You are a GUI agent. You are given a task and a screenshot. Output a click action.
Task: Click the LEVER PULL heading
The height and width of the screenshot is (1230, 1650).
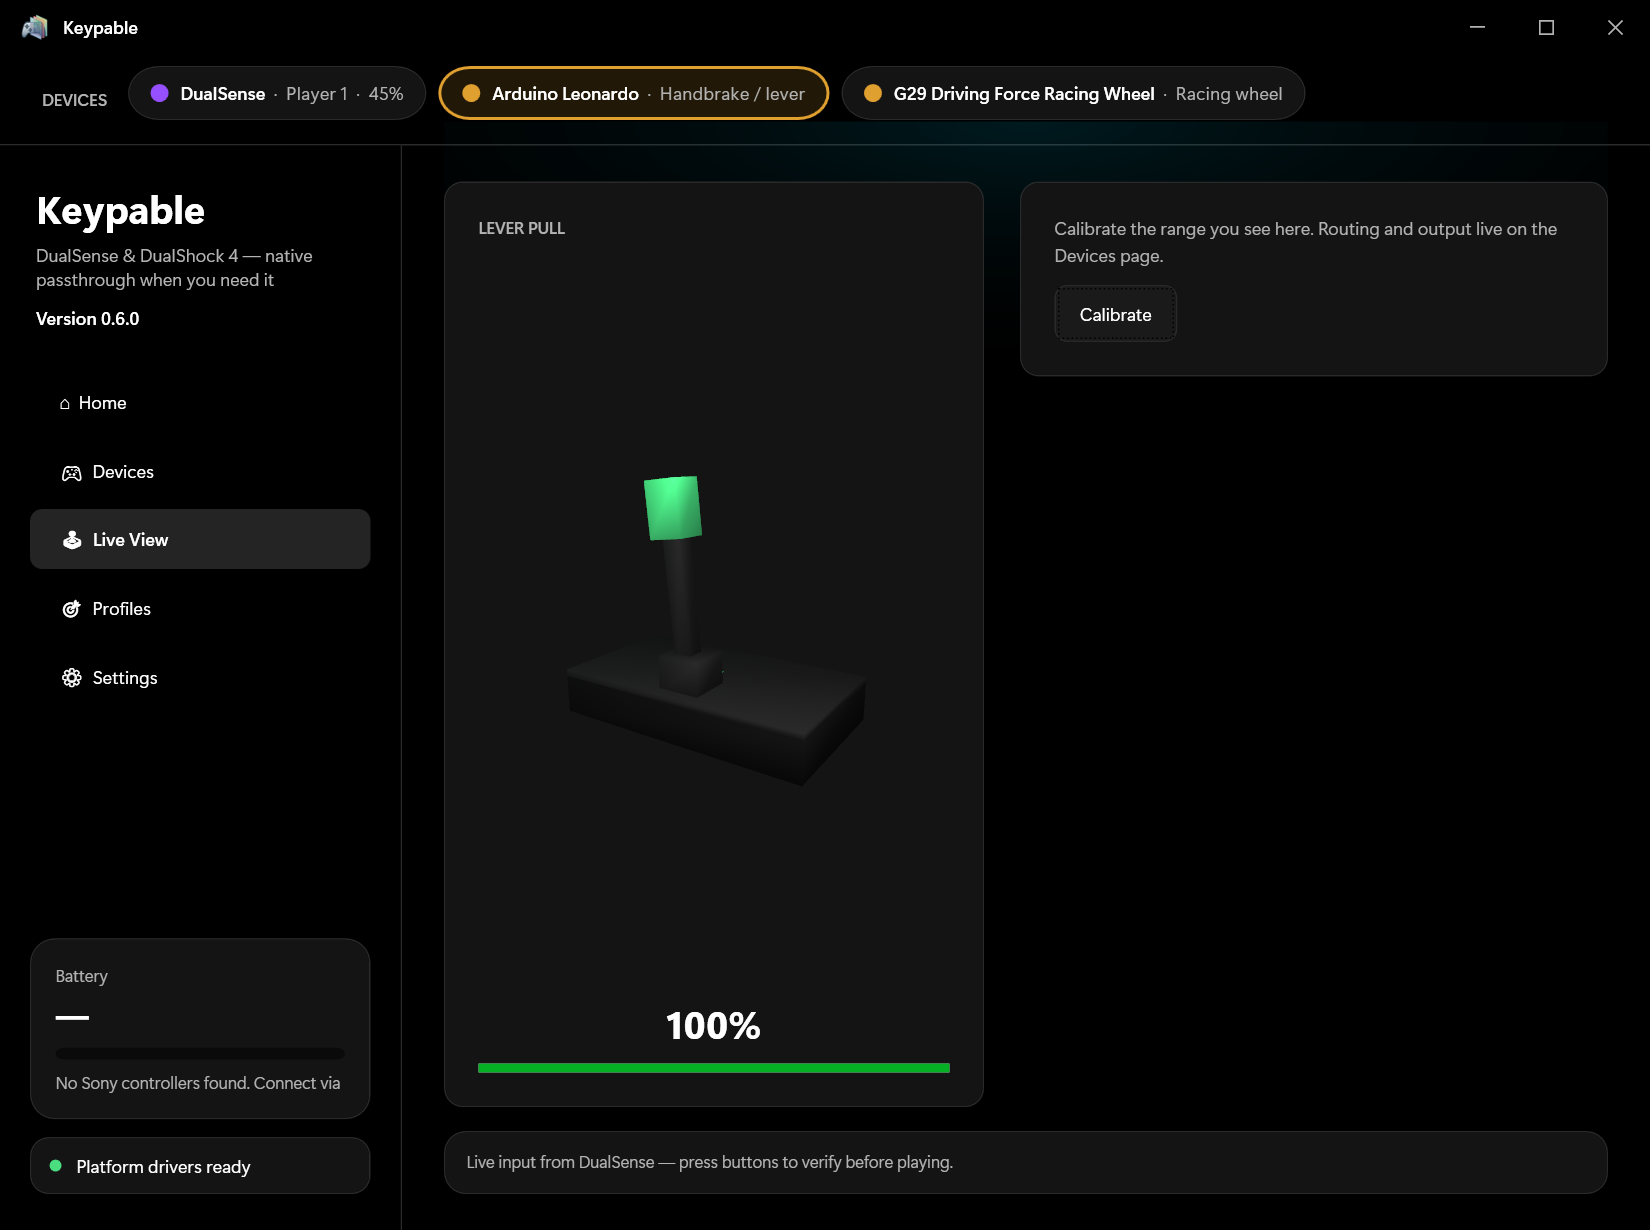(522, 228)
